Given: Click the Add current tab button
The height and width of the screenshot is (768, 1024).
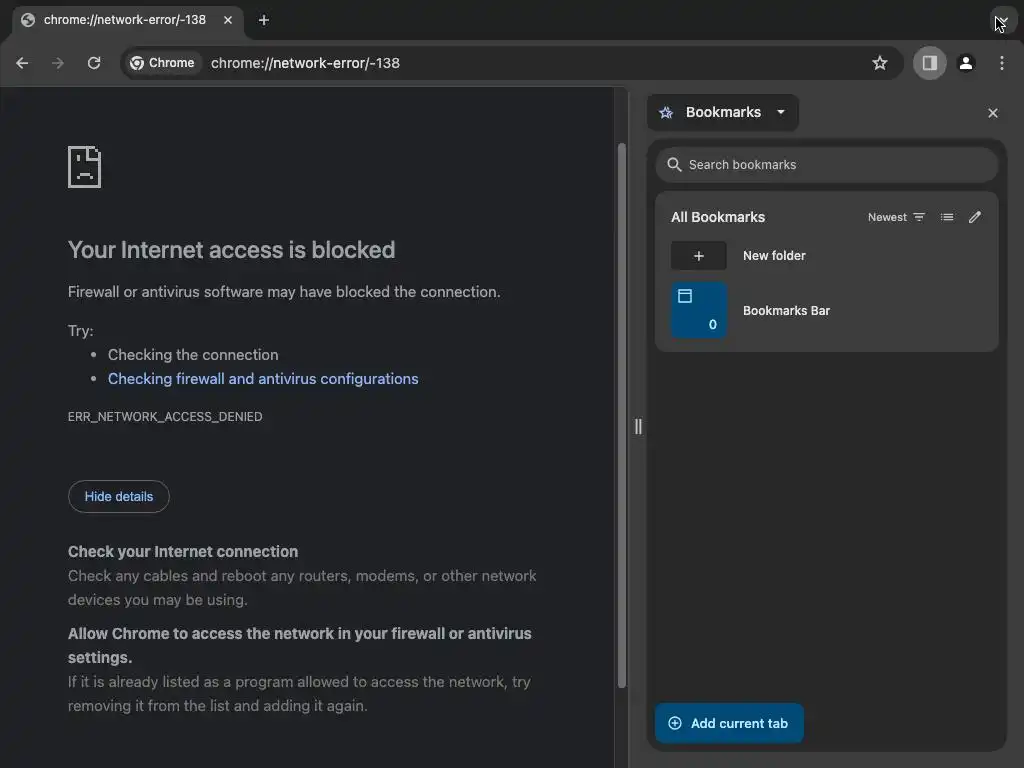Looking at the screenshot, I should pyautogui.click(x=729, y=723).
